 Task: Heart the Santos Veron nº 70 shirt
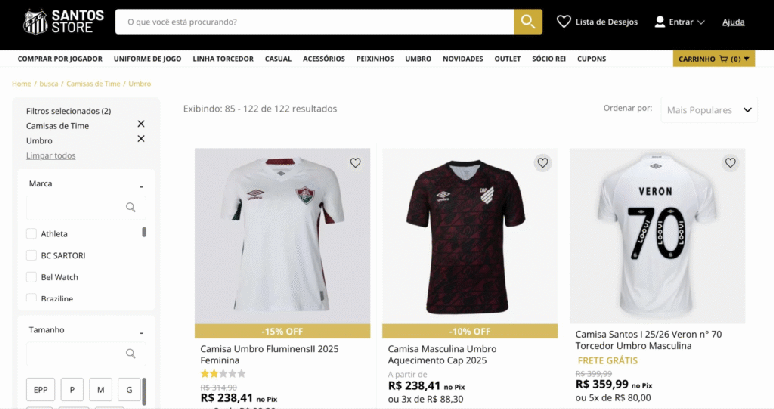[730, 163]
